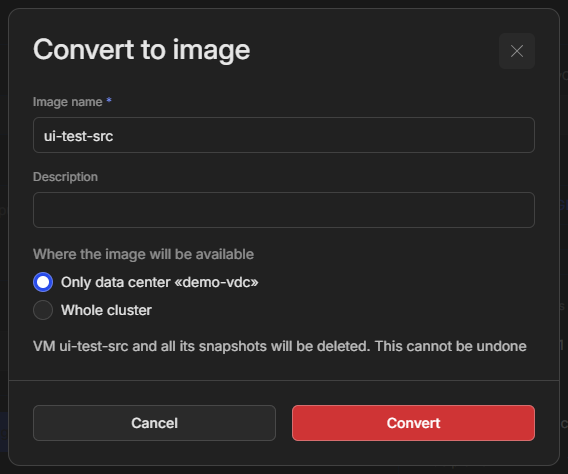Close the Convert to image dialog
Viewport: 568px width, 474px height.
click(x=517, y=51)
